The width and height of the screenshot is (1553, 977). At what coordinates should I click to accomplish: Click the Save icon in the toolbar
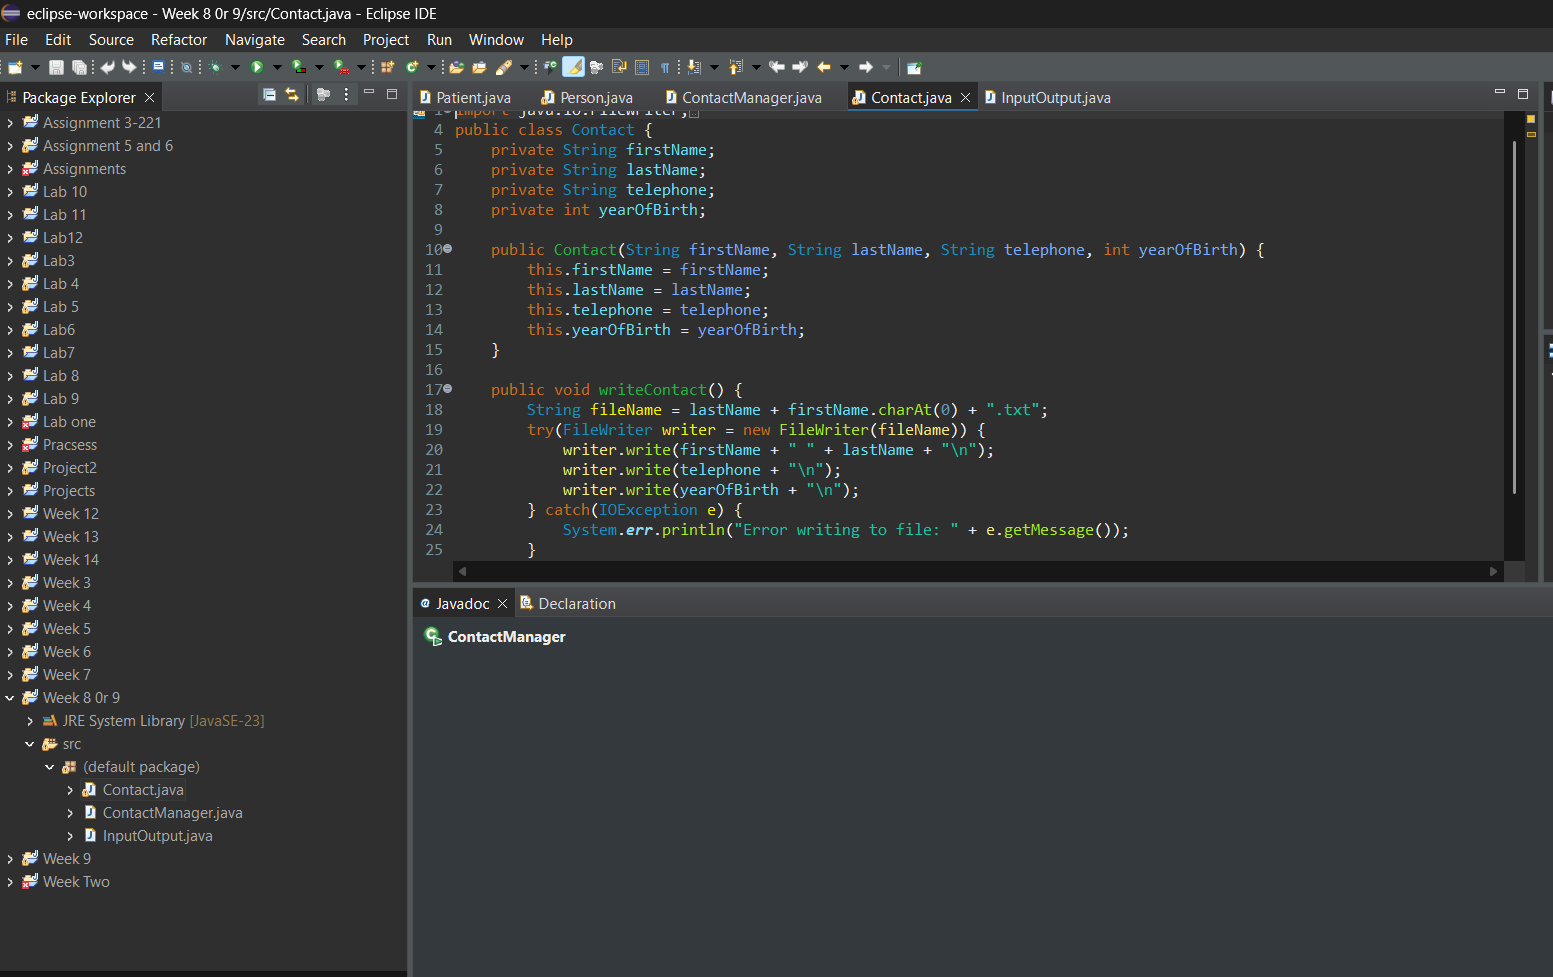[x=56, y=67]
